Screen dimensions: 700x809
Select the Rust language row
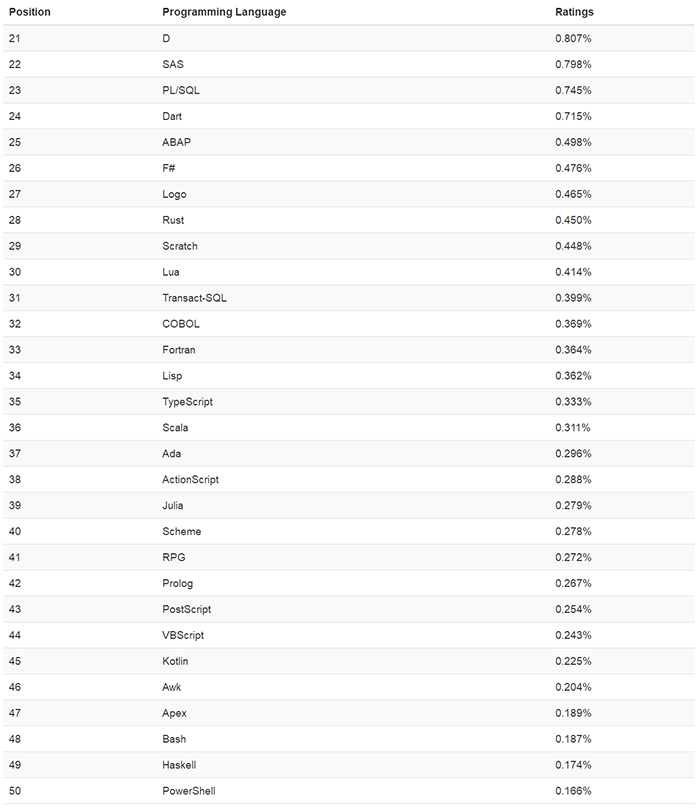(x=173, y=220)
